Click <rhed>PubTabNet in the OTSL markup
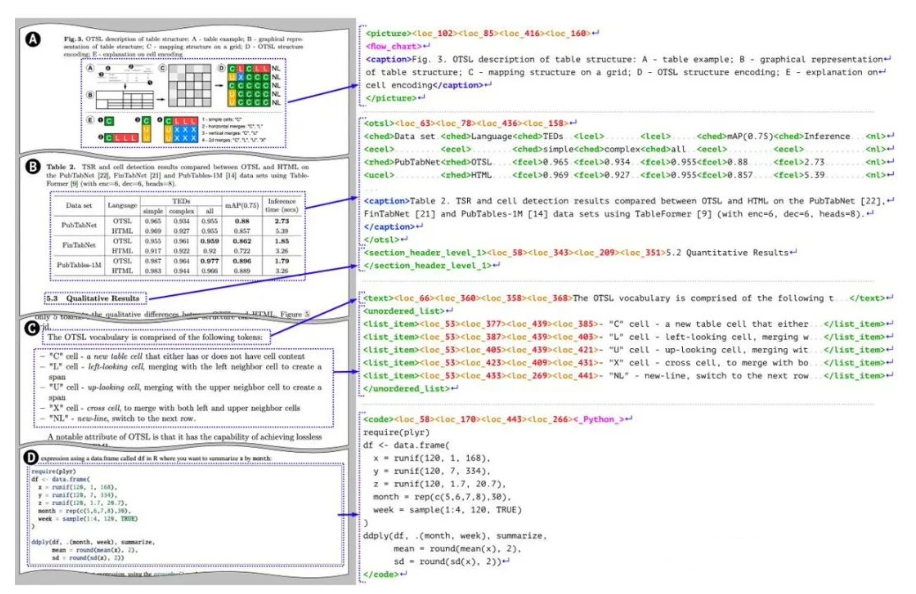Screen dimensions: 916x594 (402, 162)
